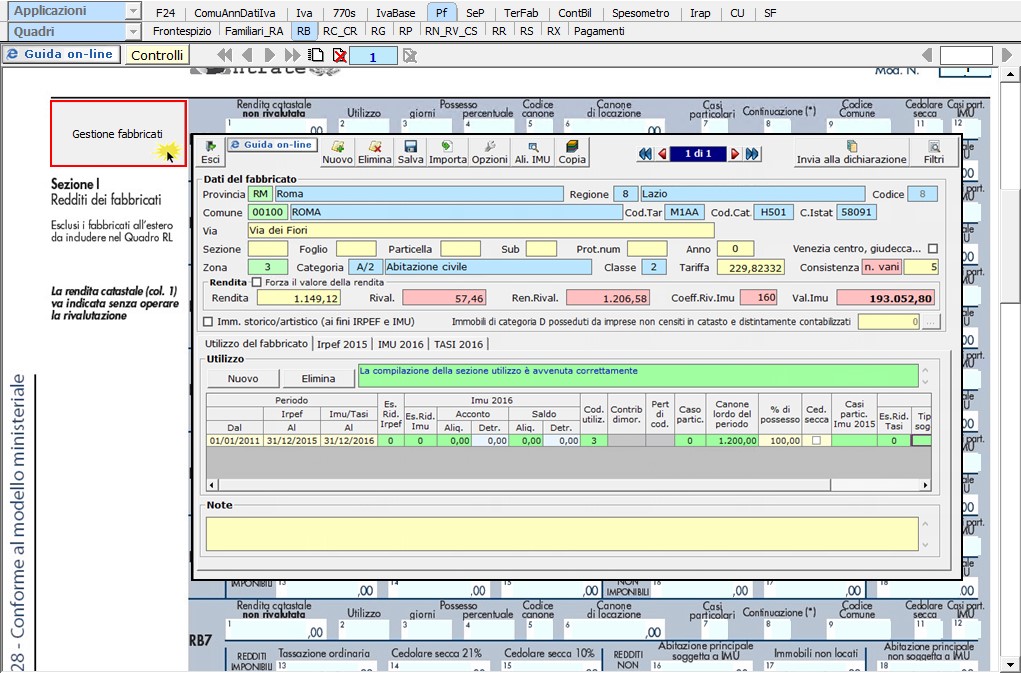Click the right arrow of the utilizzo table scrollbar

925,485
